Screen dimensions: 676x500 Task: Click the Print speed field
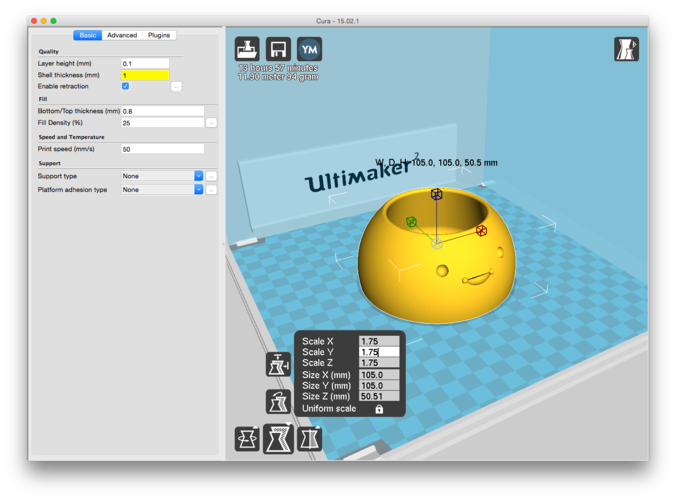[x=163, y=149]
